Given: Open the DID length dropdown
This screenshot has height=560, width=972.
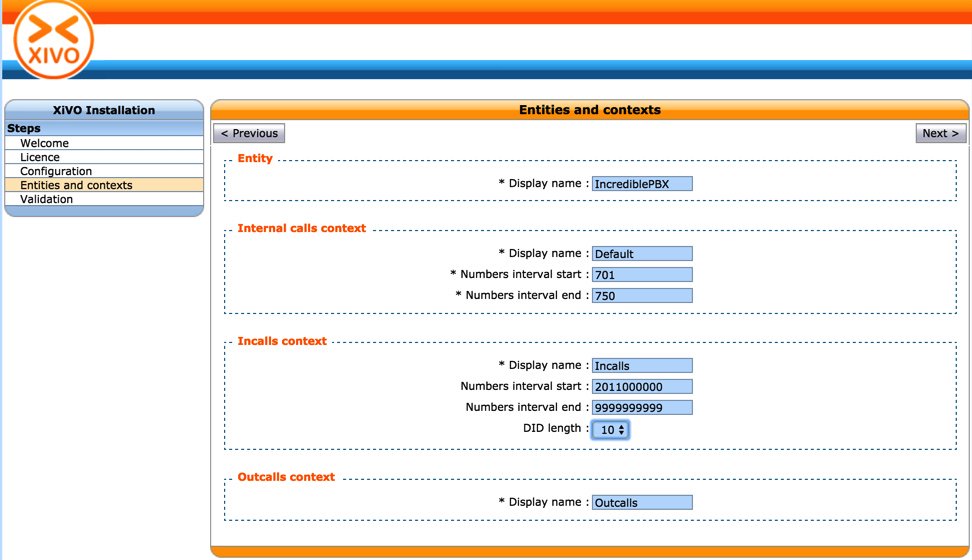Looking at the screenshot, I should (611, 430).
